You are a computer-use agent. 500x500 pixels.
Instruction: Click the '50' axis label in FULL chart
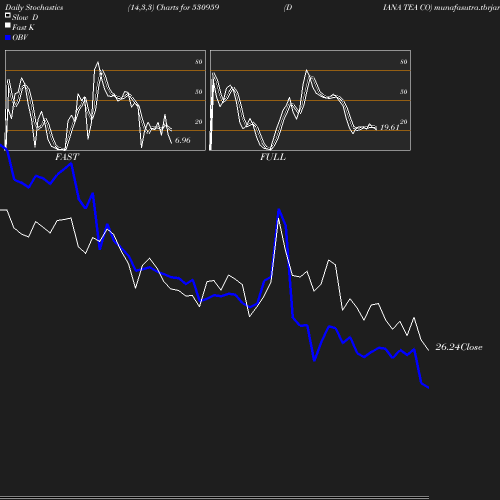[x=404, y=92]
